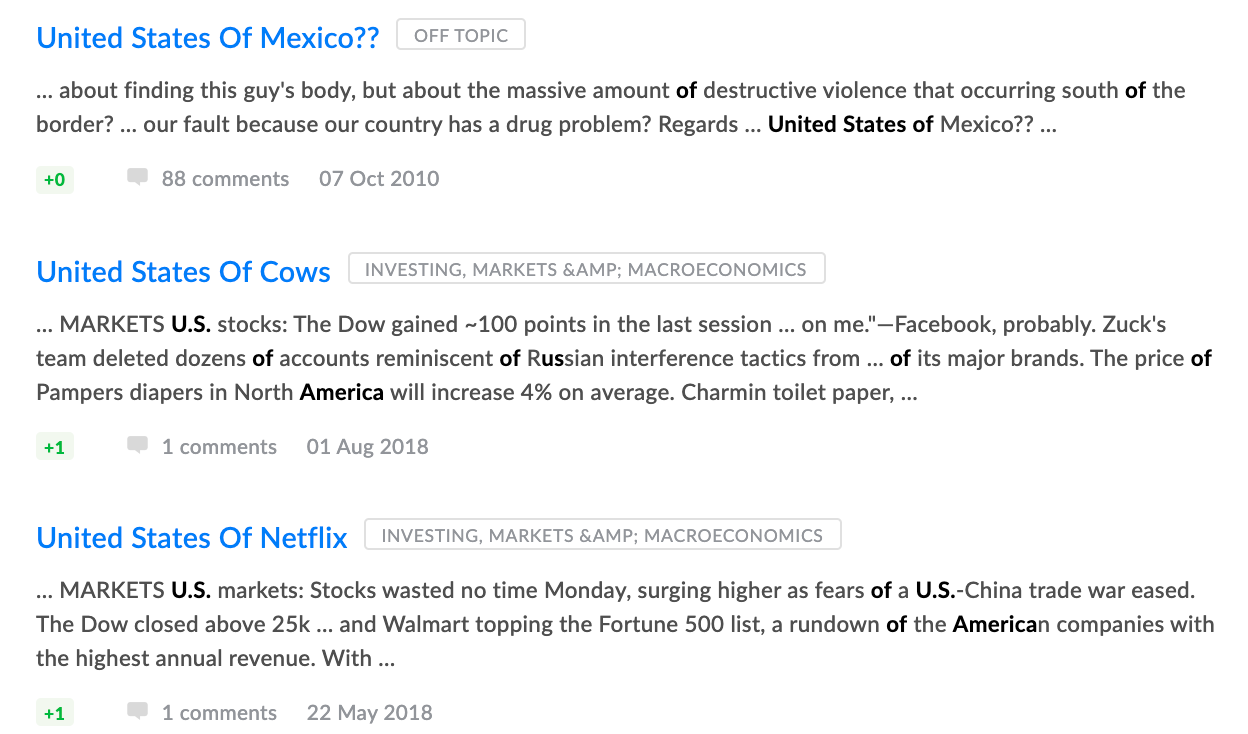Click the +0 vote badge
1248x734 pixels.
[x=54, y=180]
